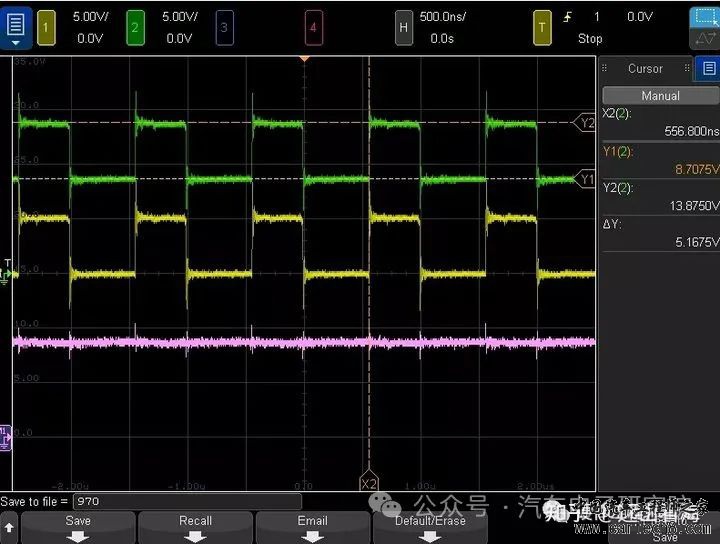Click the X2 cursor marker at the bottom

tap(369, 481)
